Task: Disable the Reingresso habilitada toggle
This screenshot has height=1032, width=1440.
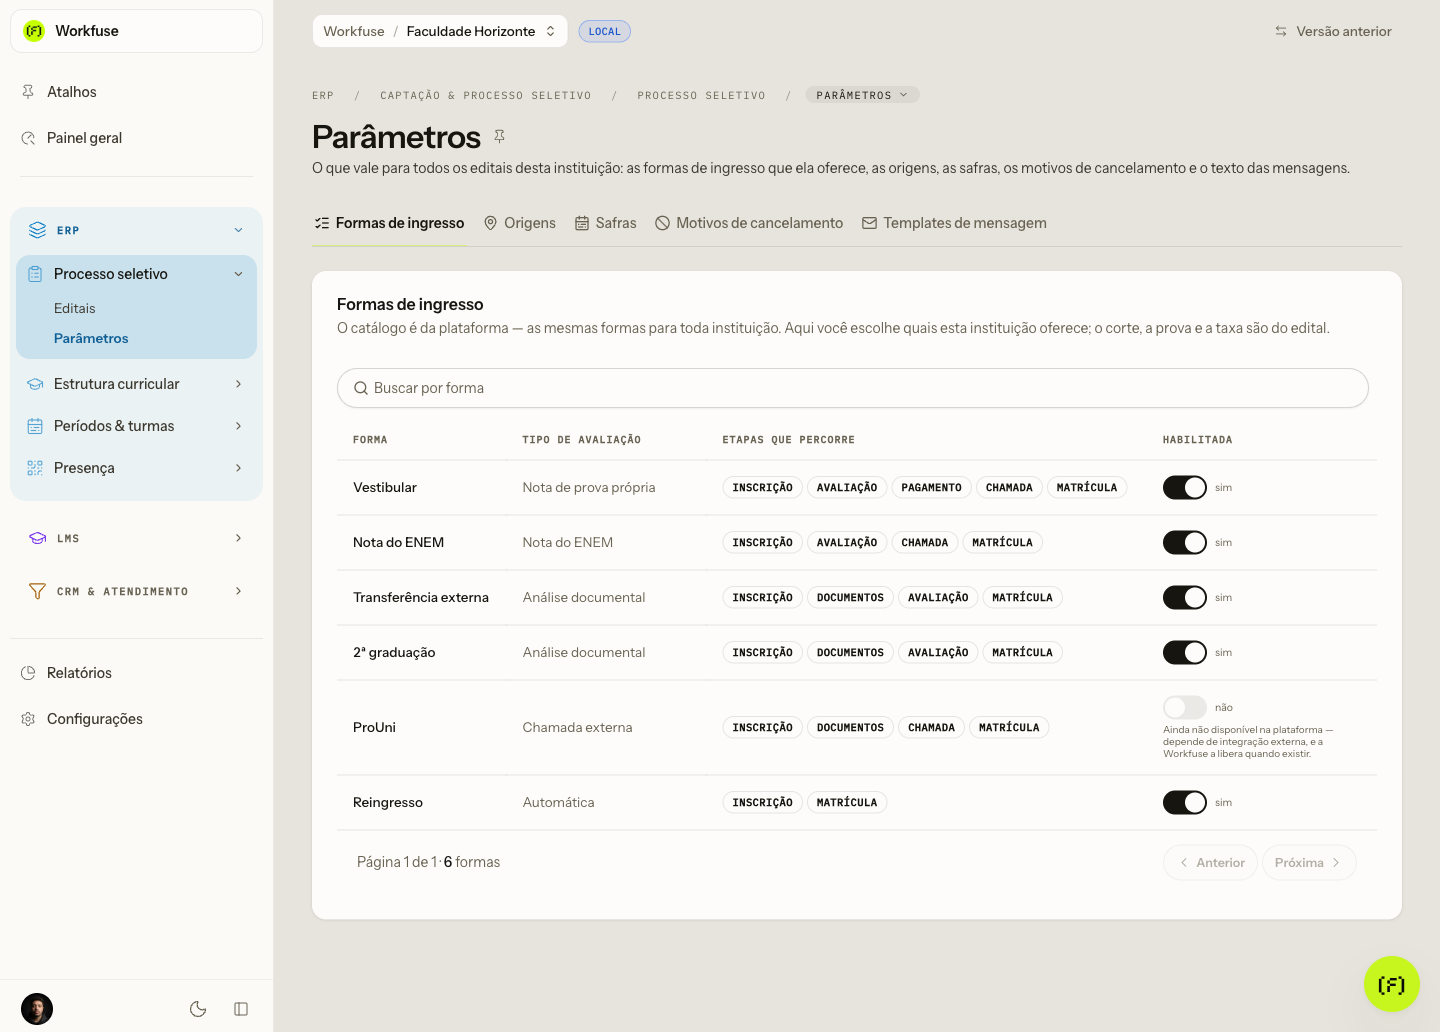Action: click(x=1185, y=803)
